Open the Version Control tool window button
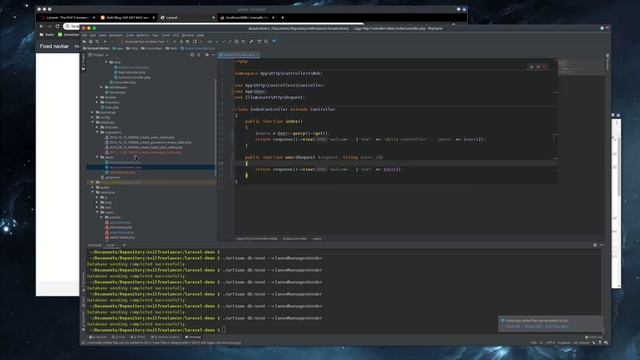 (x=165, y=337)
